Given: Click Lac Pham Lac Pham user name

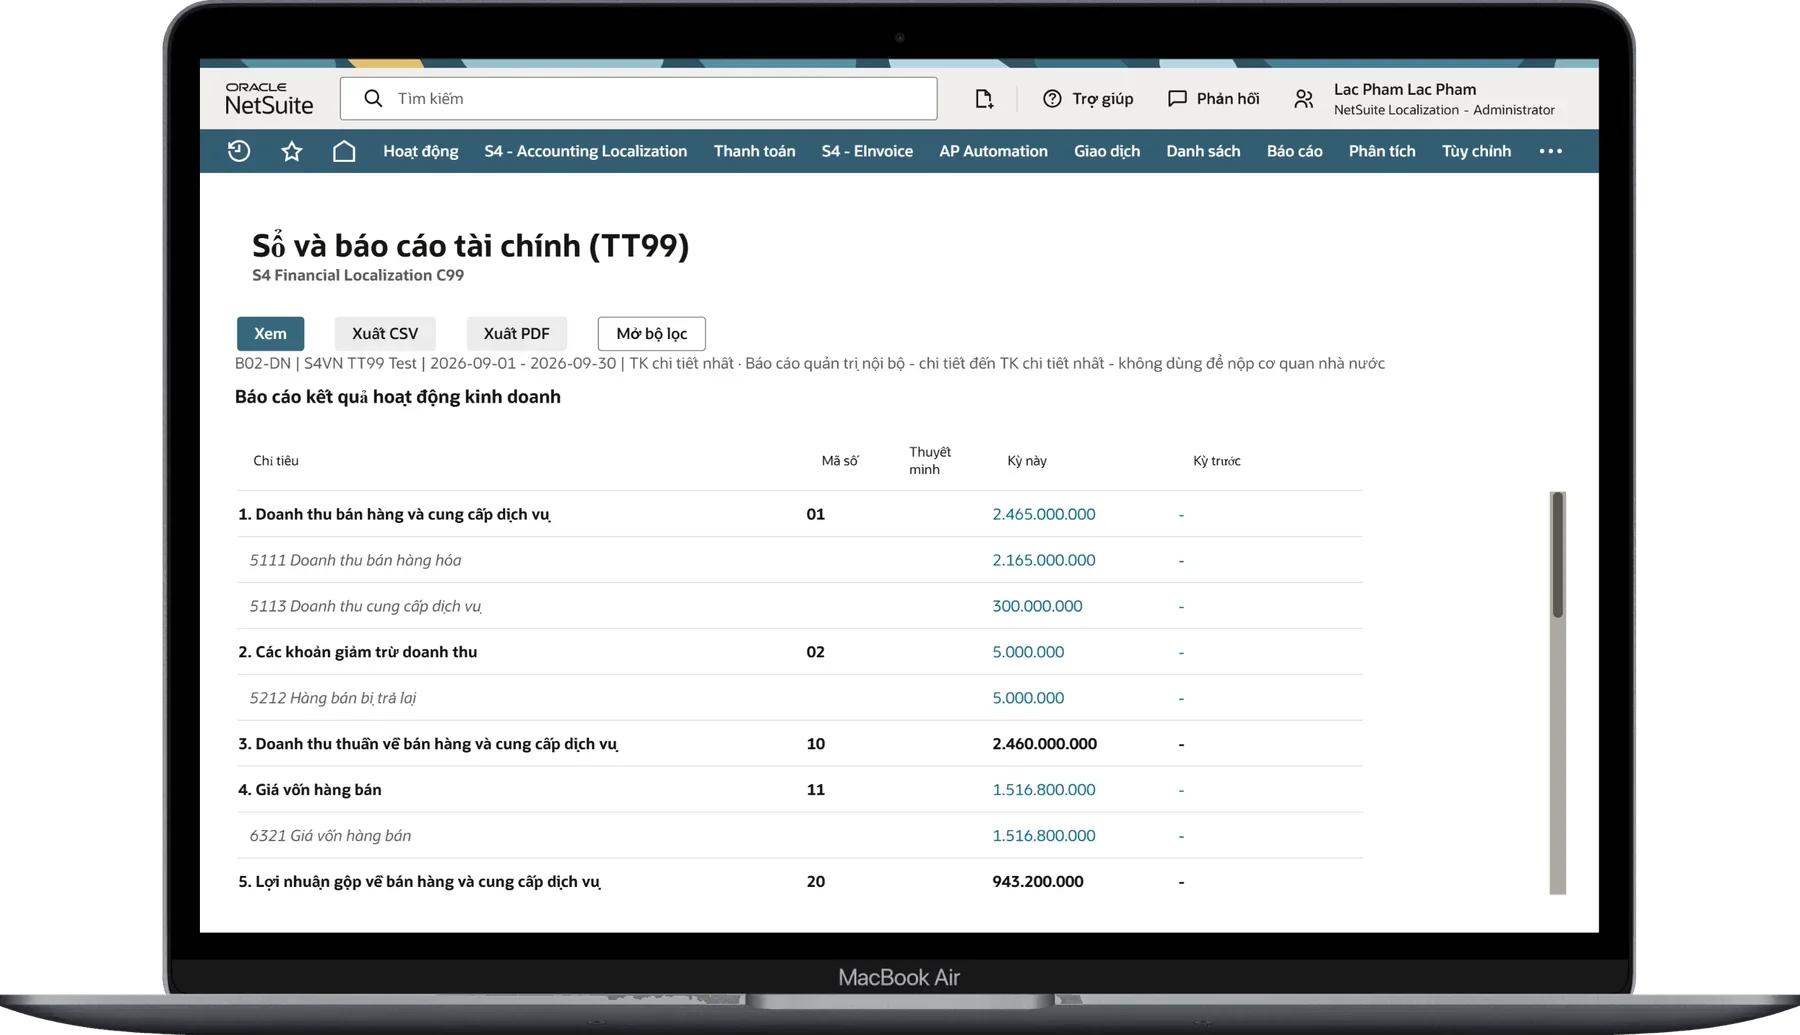Looking at the screenshot, I should click(1405, 89).
